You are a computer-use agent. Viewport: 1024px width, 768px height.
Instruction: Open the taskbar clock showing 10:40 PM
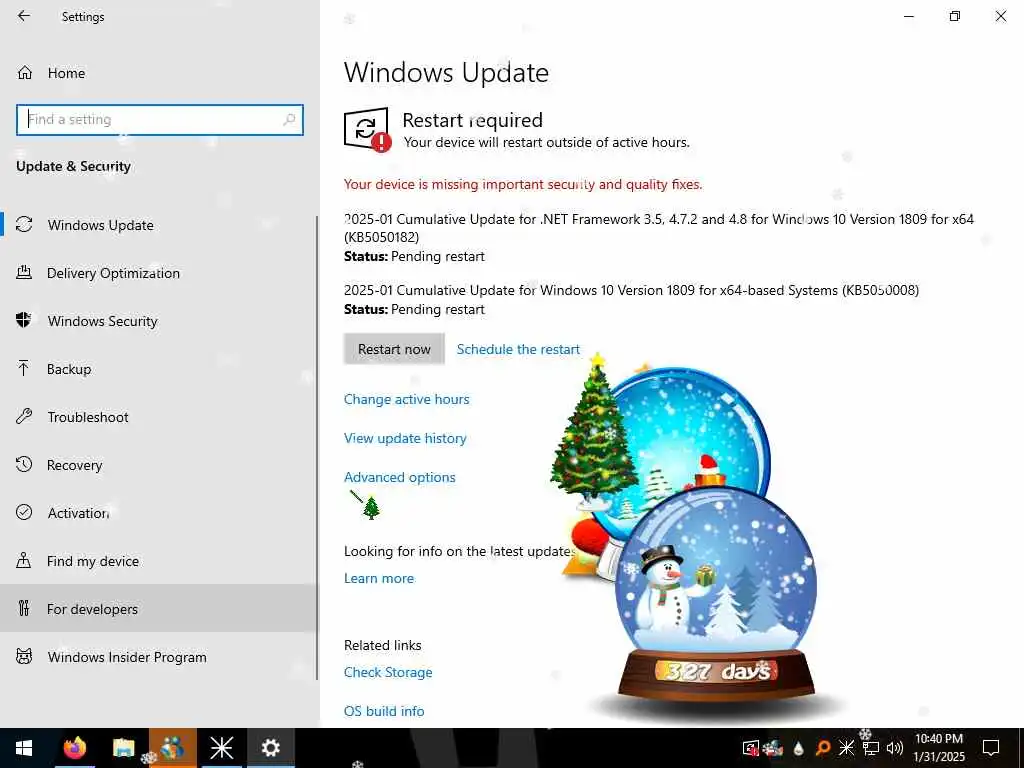[938, 748]
